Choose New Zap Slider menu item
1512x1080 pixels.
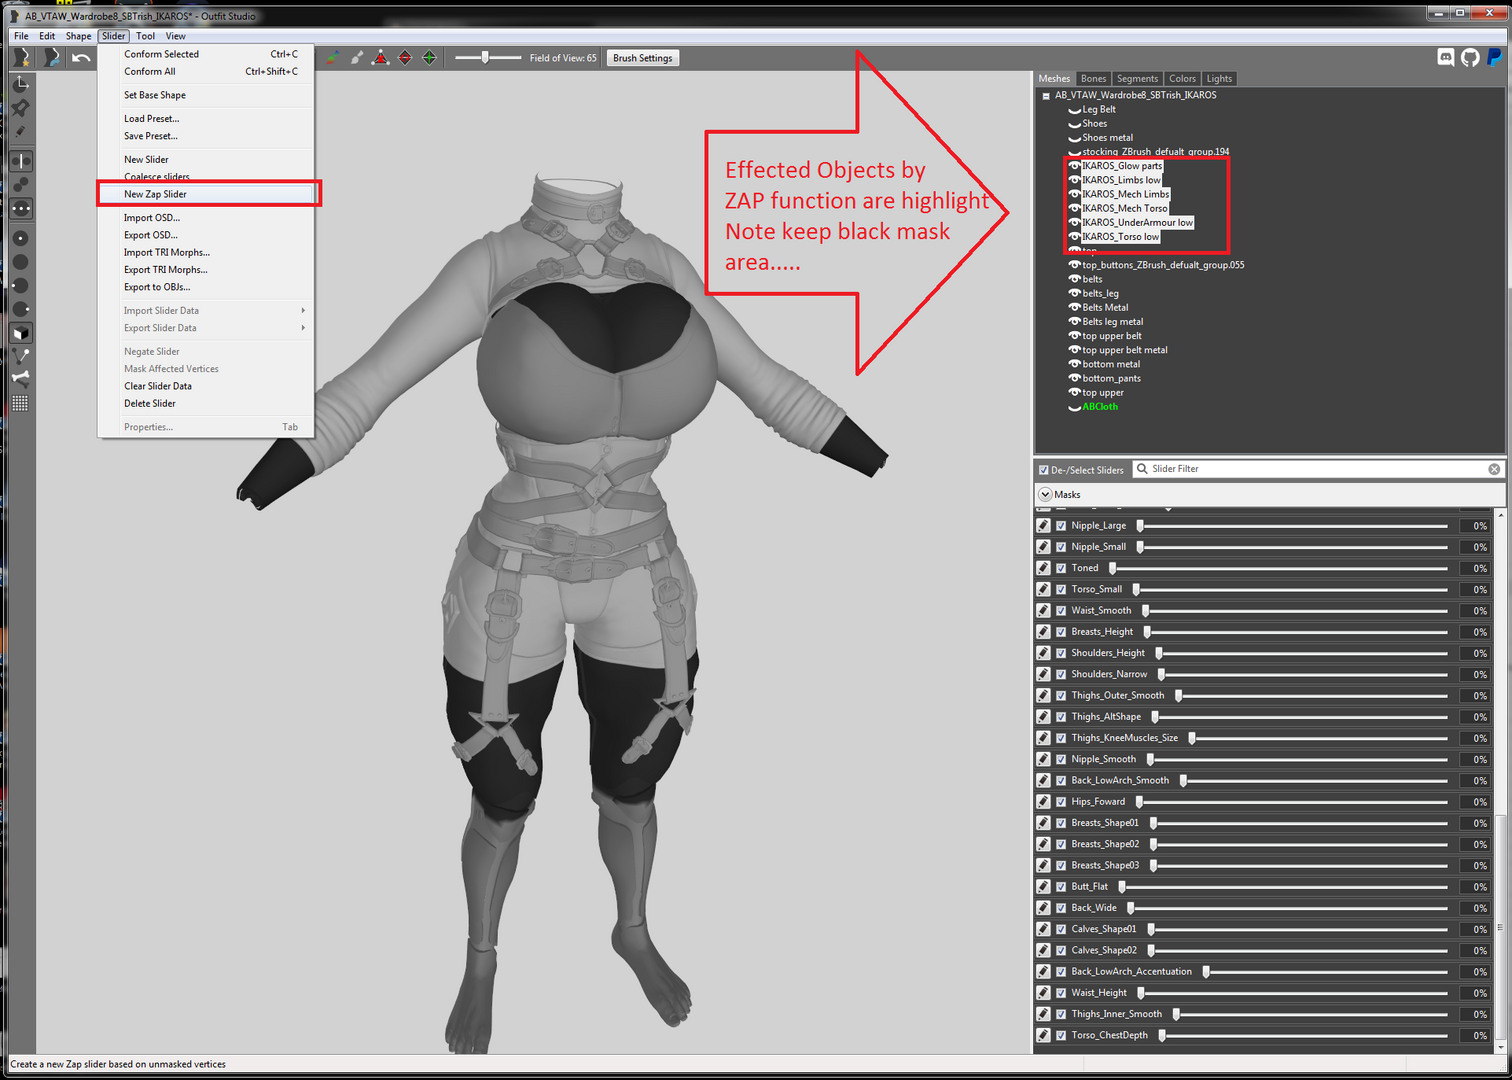click(206, 194)
